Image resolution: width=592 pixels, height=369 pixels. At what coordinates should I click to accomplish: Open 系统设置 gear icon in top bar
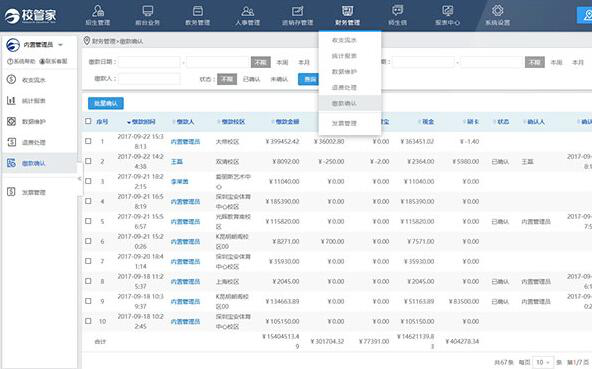click(x=498, y=11)
